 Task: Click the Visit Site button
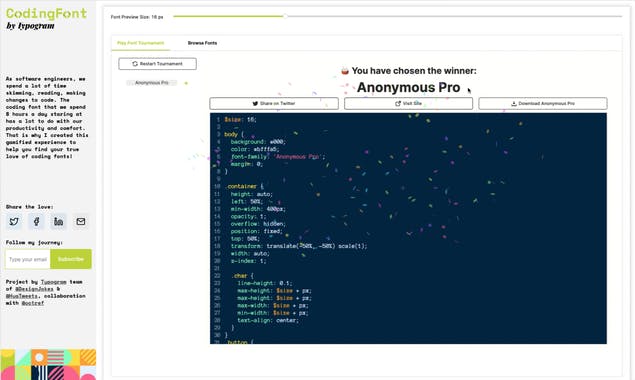[408, 103]
